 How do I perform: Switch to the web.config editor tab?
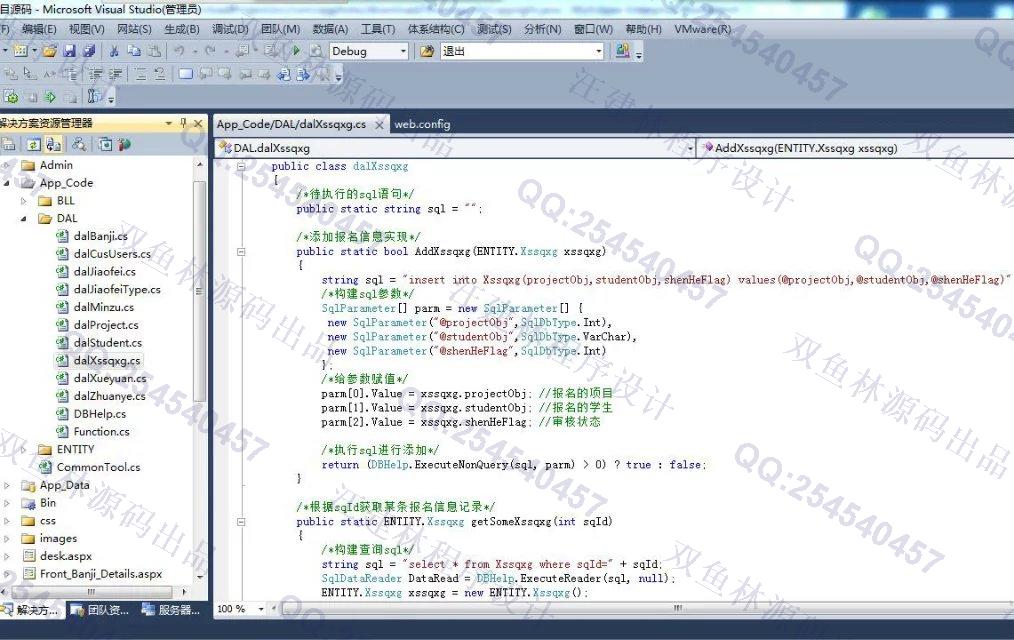422,124
